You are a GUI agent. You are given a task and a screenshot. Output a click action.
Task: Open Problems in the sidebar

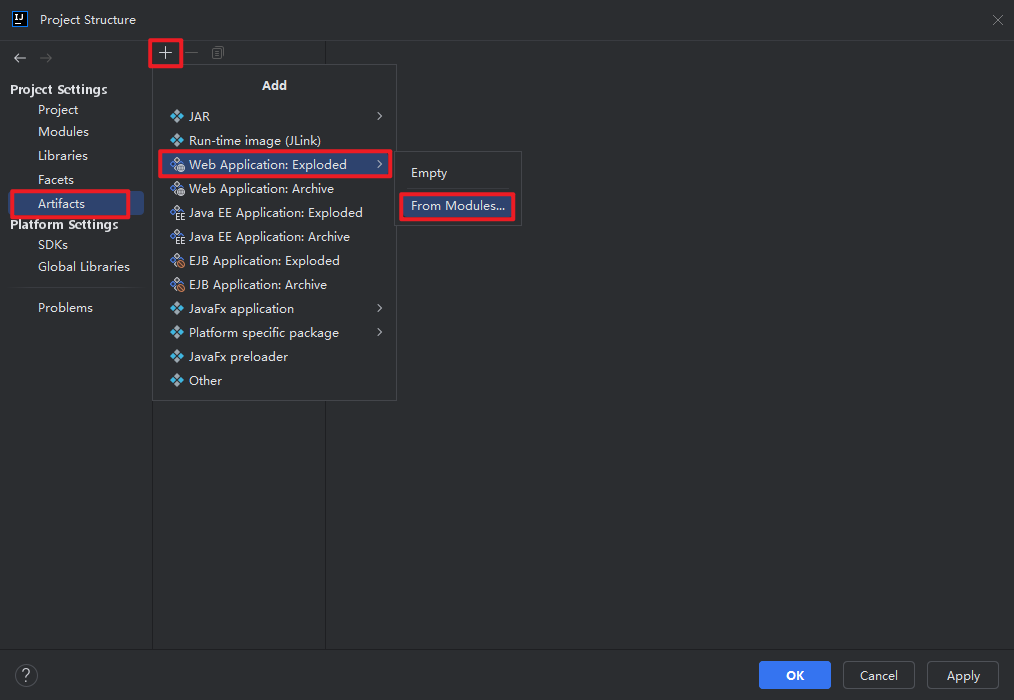[65, 308]
